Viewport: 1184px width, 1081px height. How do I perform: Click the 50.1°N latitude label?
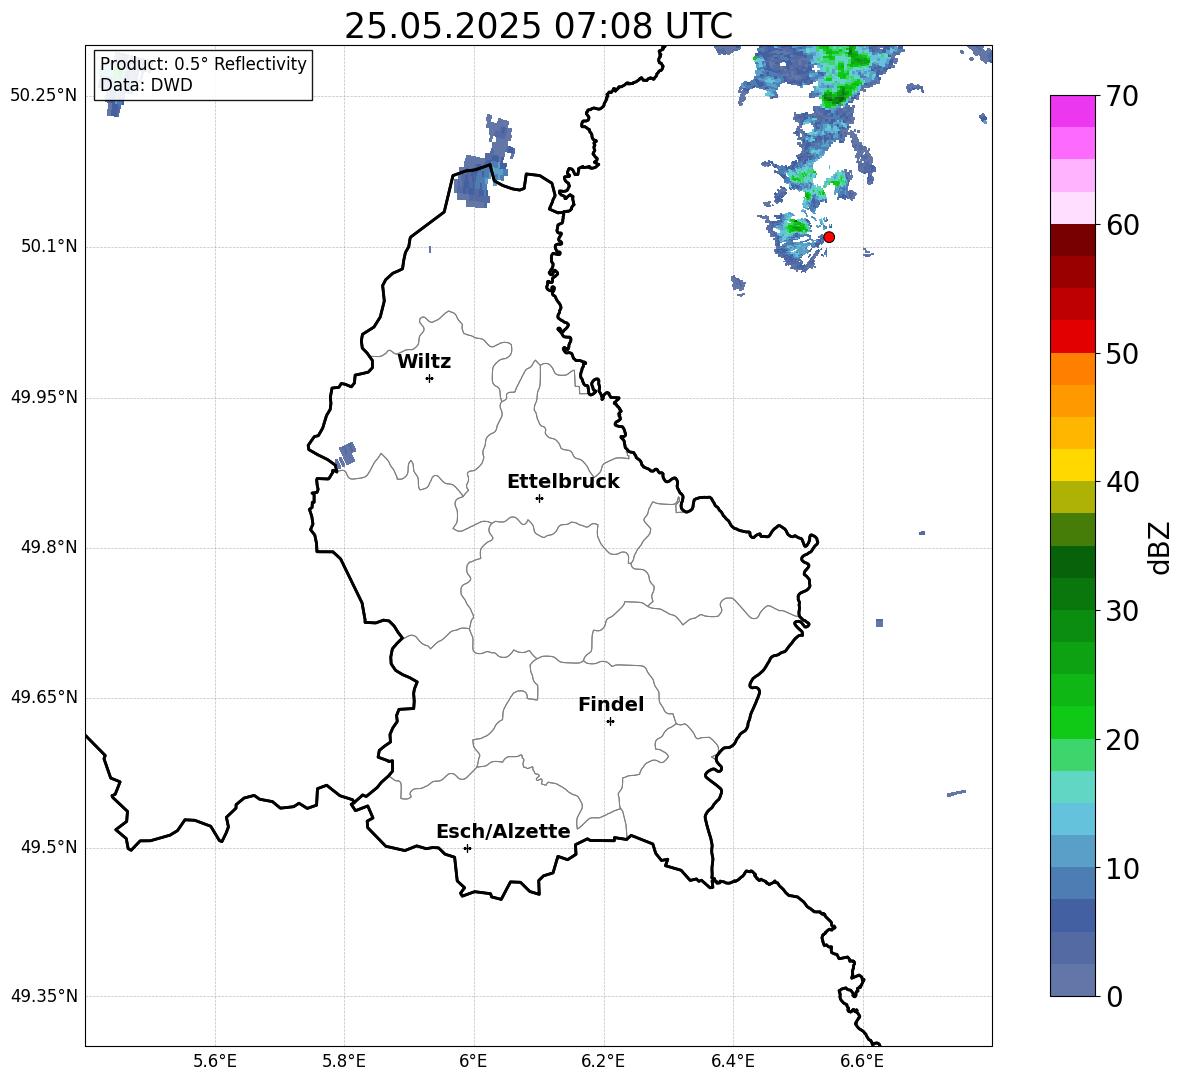pyautogui.click(x=50, y=247)
